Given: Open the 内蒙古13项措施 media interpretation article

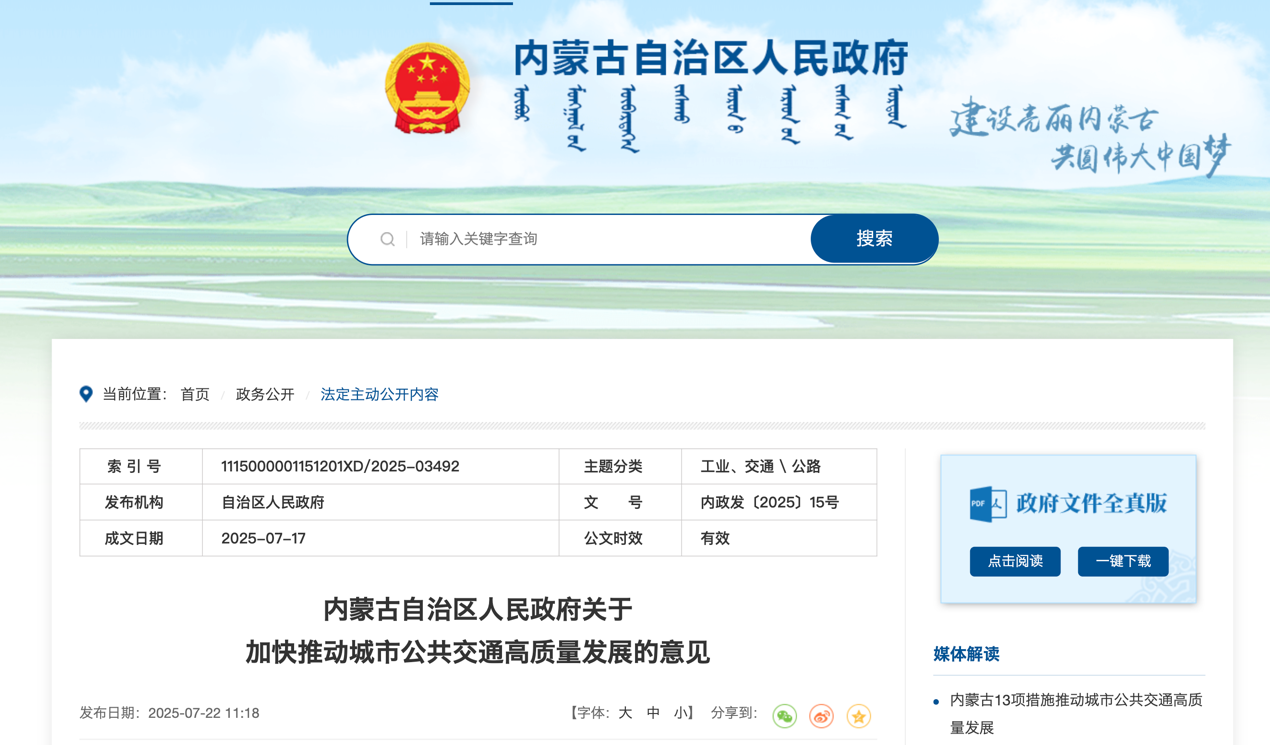Looking at the screenshot, I should (x=1075, y=713).
